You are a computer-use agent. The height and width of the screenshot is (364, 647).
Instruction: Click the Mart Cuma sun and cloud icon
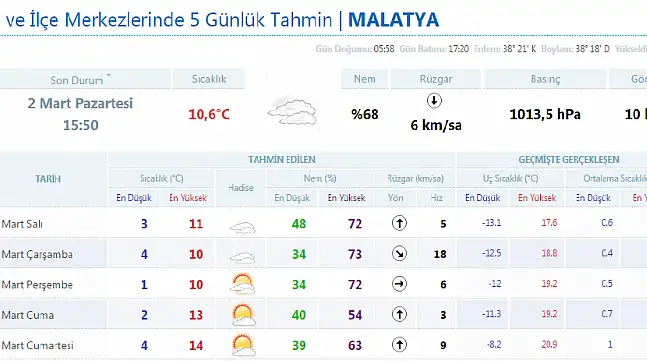point(243,315)
